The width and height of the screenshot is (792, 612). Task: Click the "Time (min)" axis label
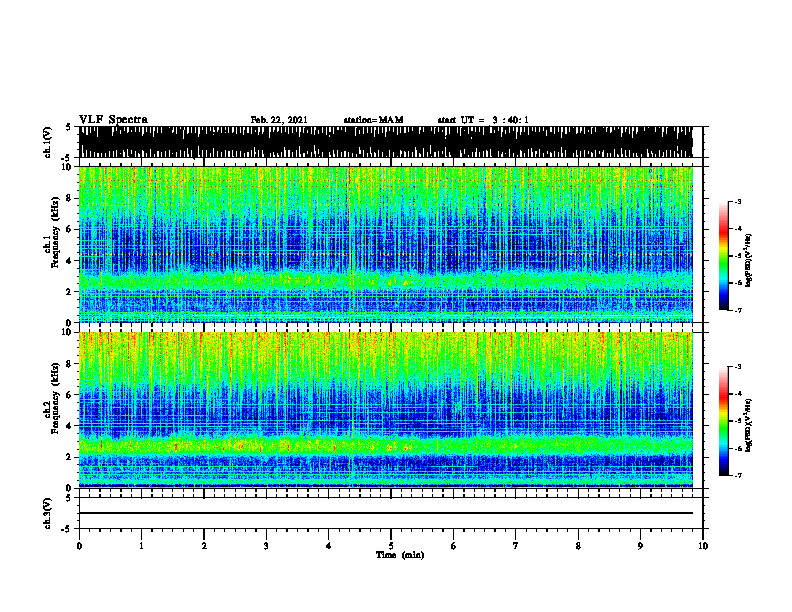400,555
